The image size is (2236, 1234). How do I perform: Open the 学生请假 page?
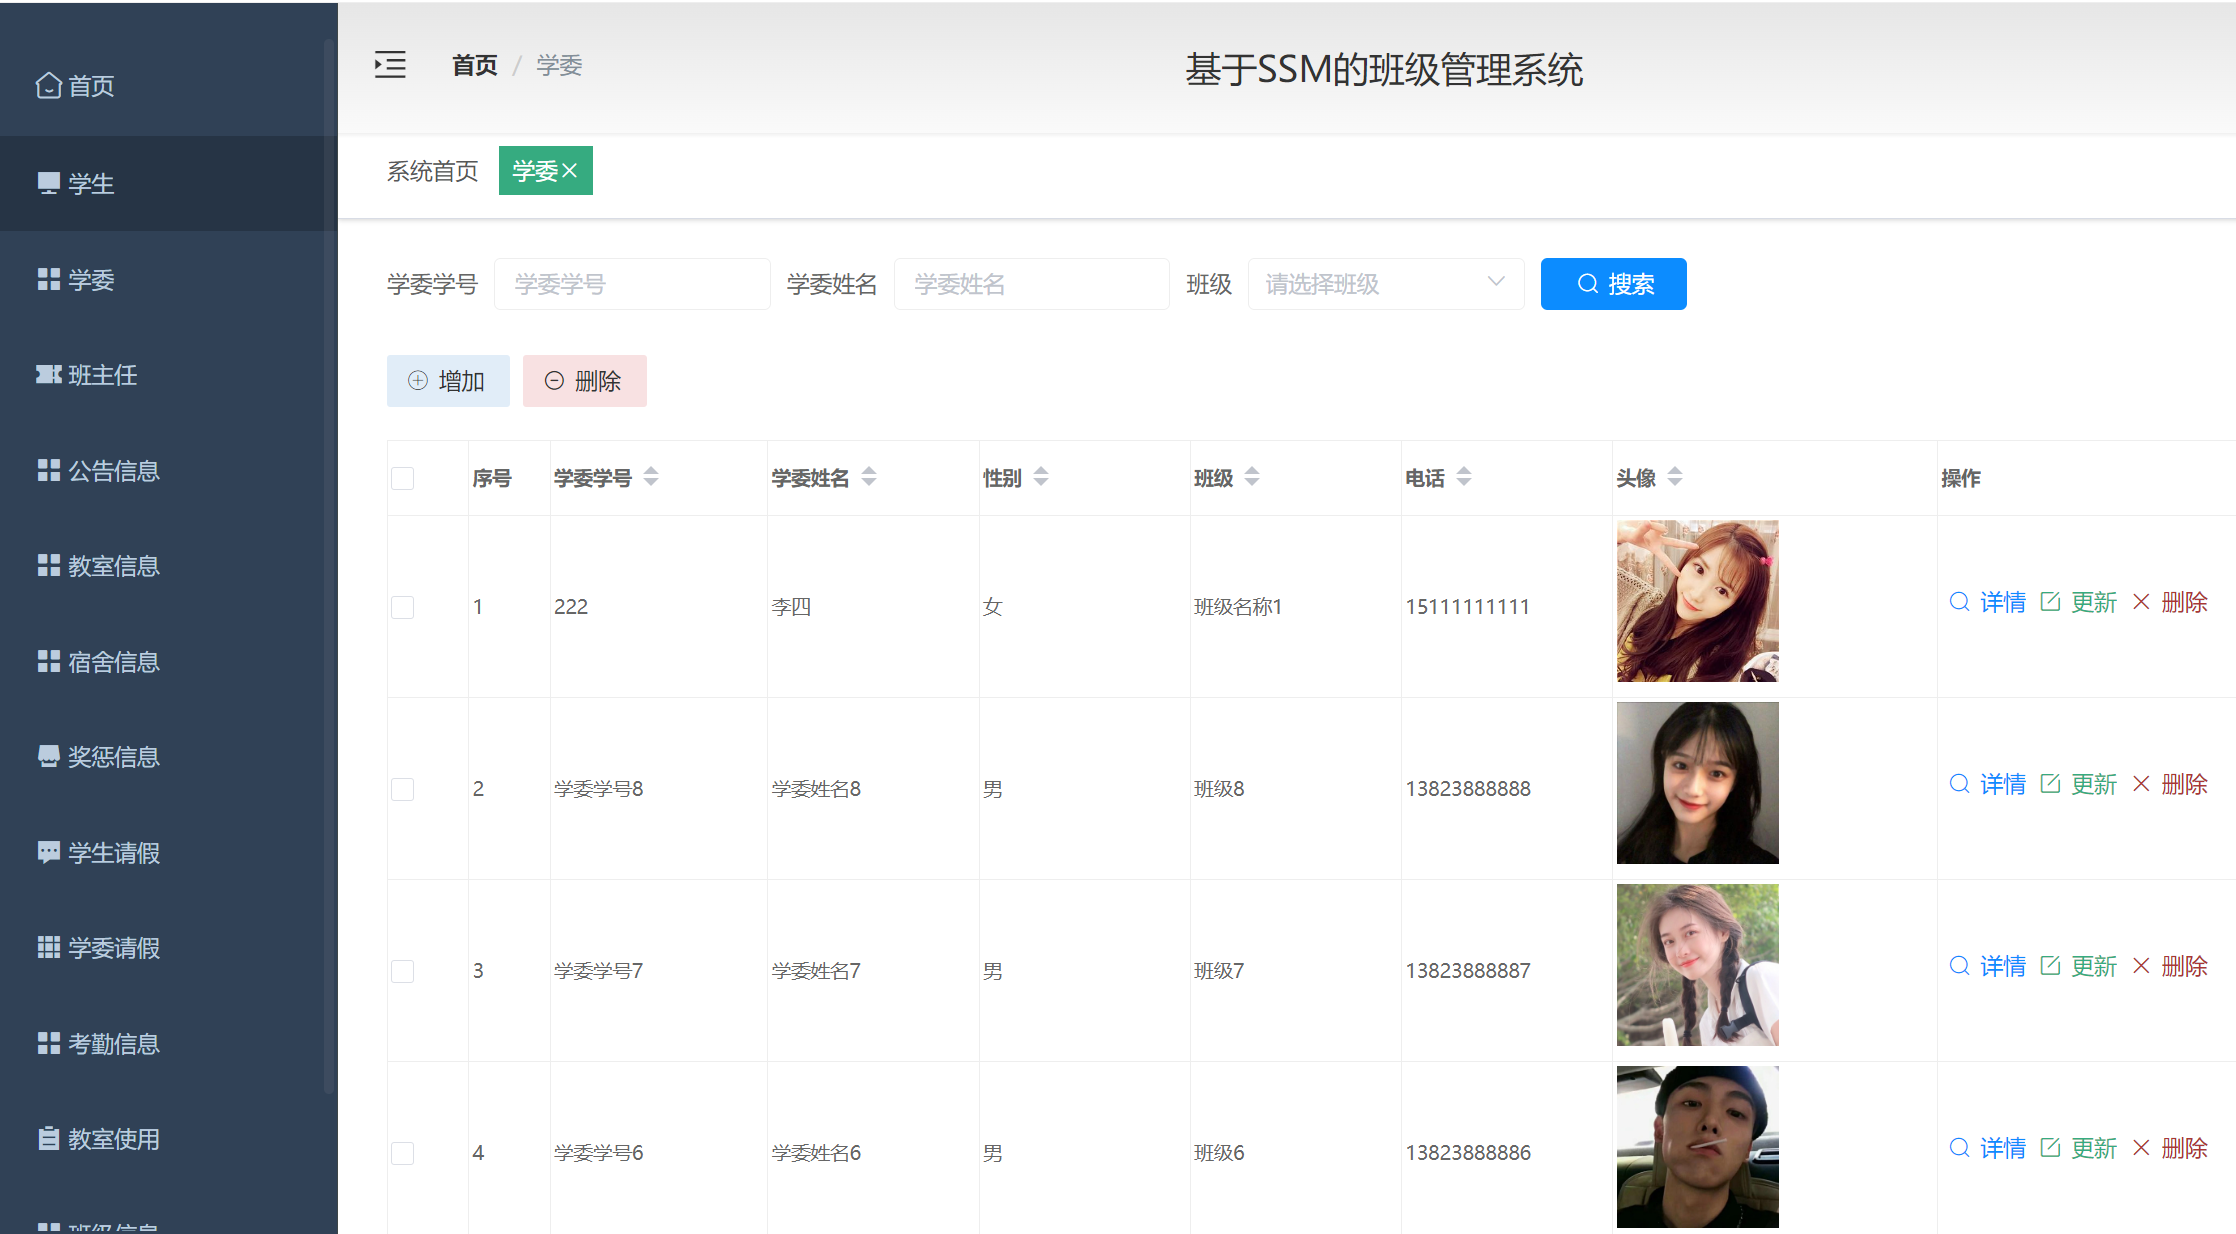tap(112, 852)
